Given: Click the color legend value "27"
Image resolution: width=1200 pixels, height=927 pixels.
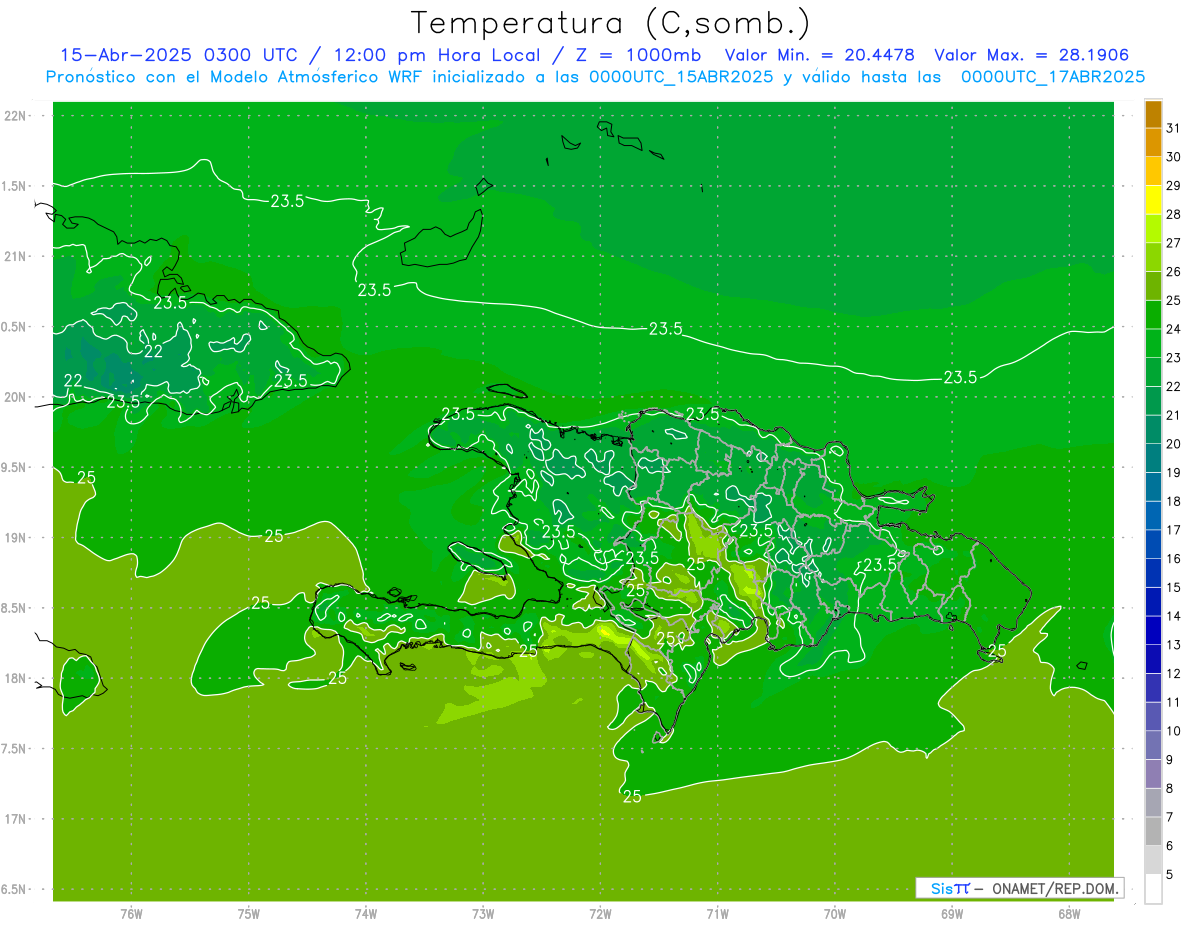Looking at the screenshot, I should tap(1174, 243).
